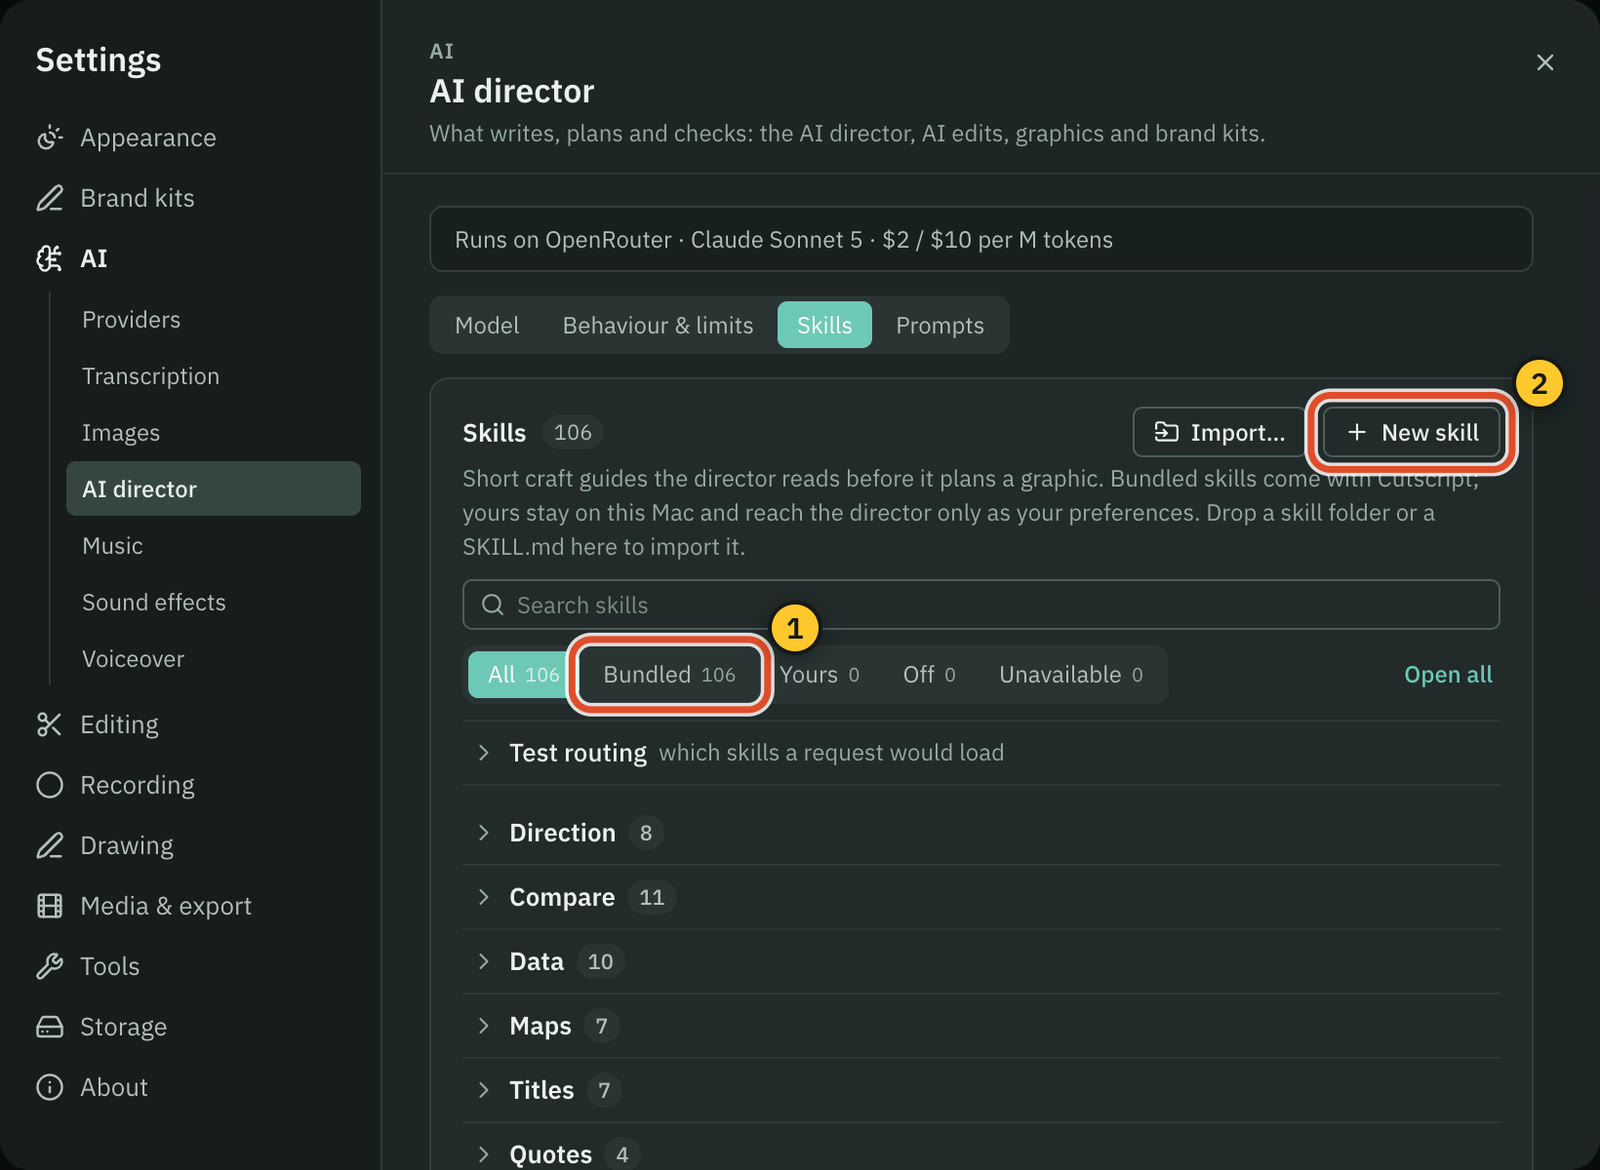Click the AI brain icon in sidebar
Image resolution: width=1600 pixels, height=1170 pixels.
tap(49, 259)
